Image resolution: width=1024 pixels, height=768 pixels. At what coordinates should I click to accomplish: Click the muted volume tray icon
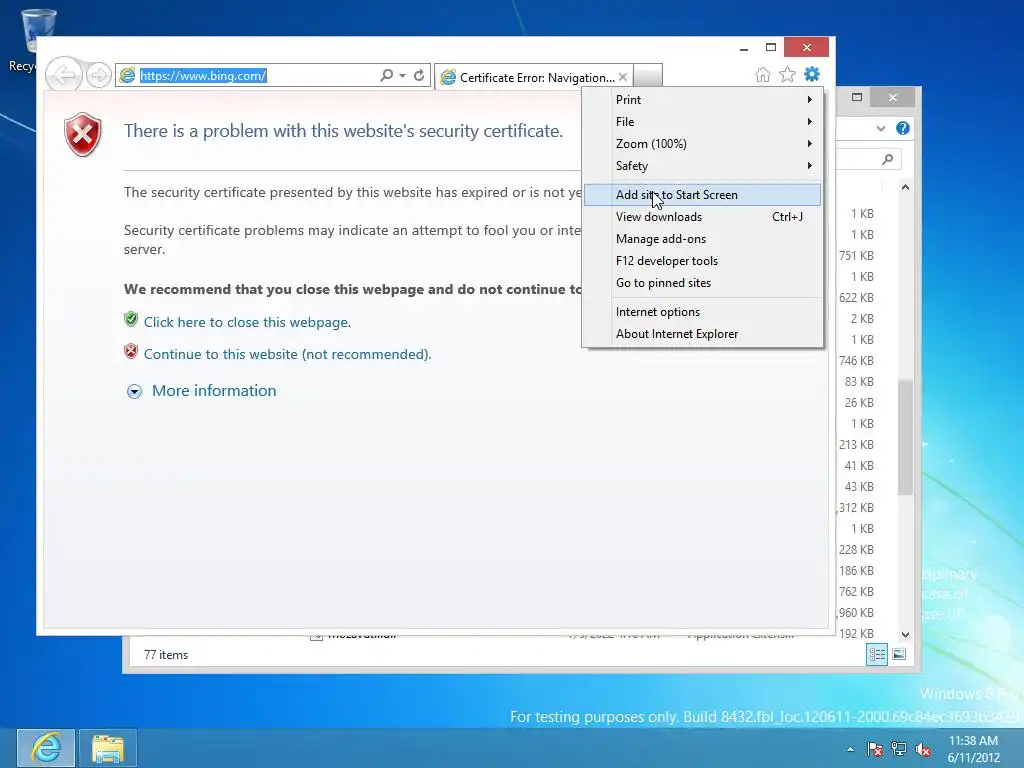[923, 749]
